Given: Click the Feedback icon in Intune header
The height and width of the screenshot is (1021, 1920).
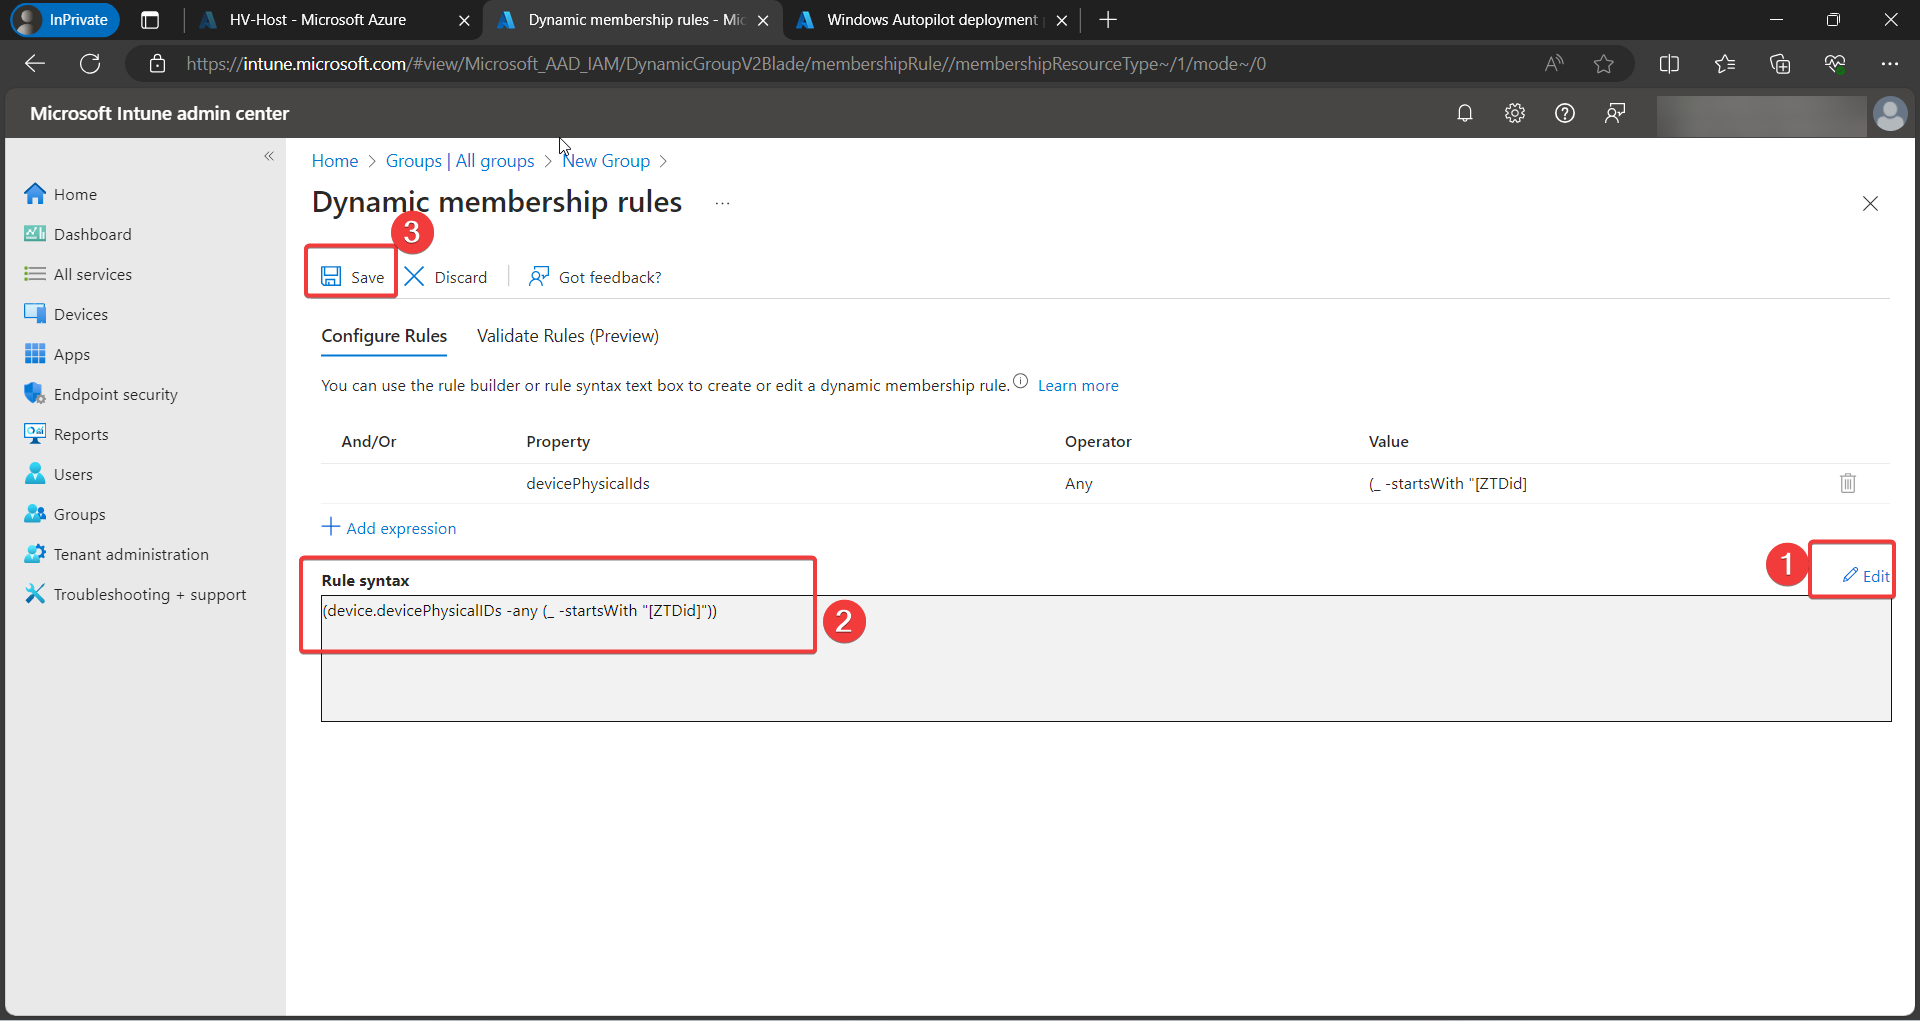Looking at the screenshot, I should pyautogui.click(x=1615, y=113).
